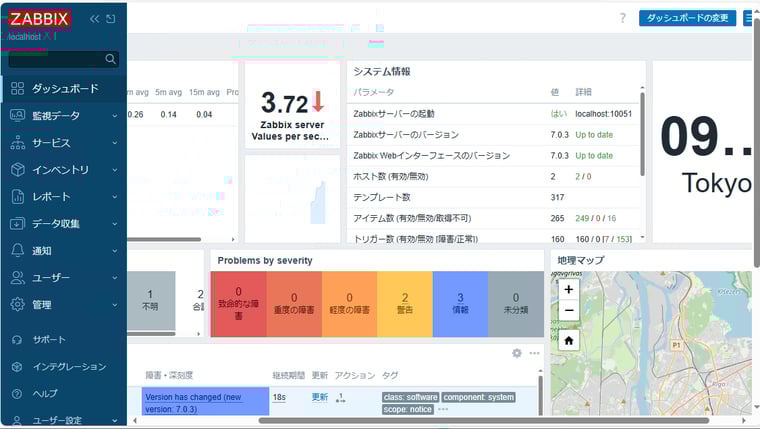Screen dimensions: 760x429
Task: Click the ZABBIX logo
Action: (x=40, y=19)
